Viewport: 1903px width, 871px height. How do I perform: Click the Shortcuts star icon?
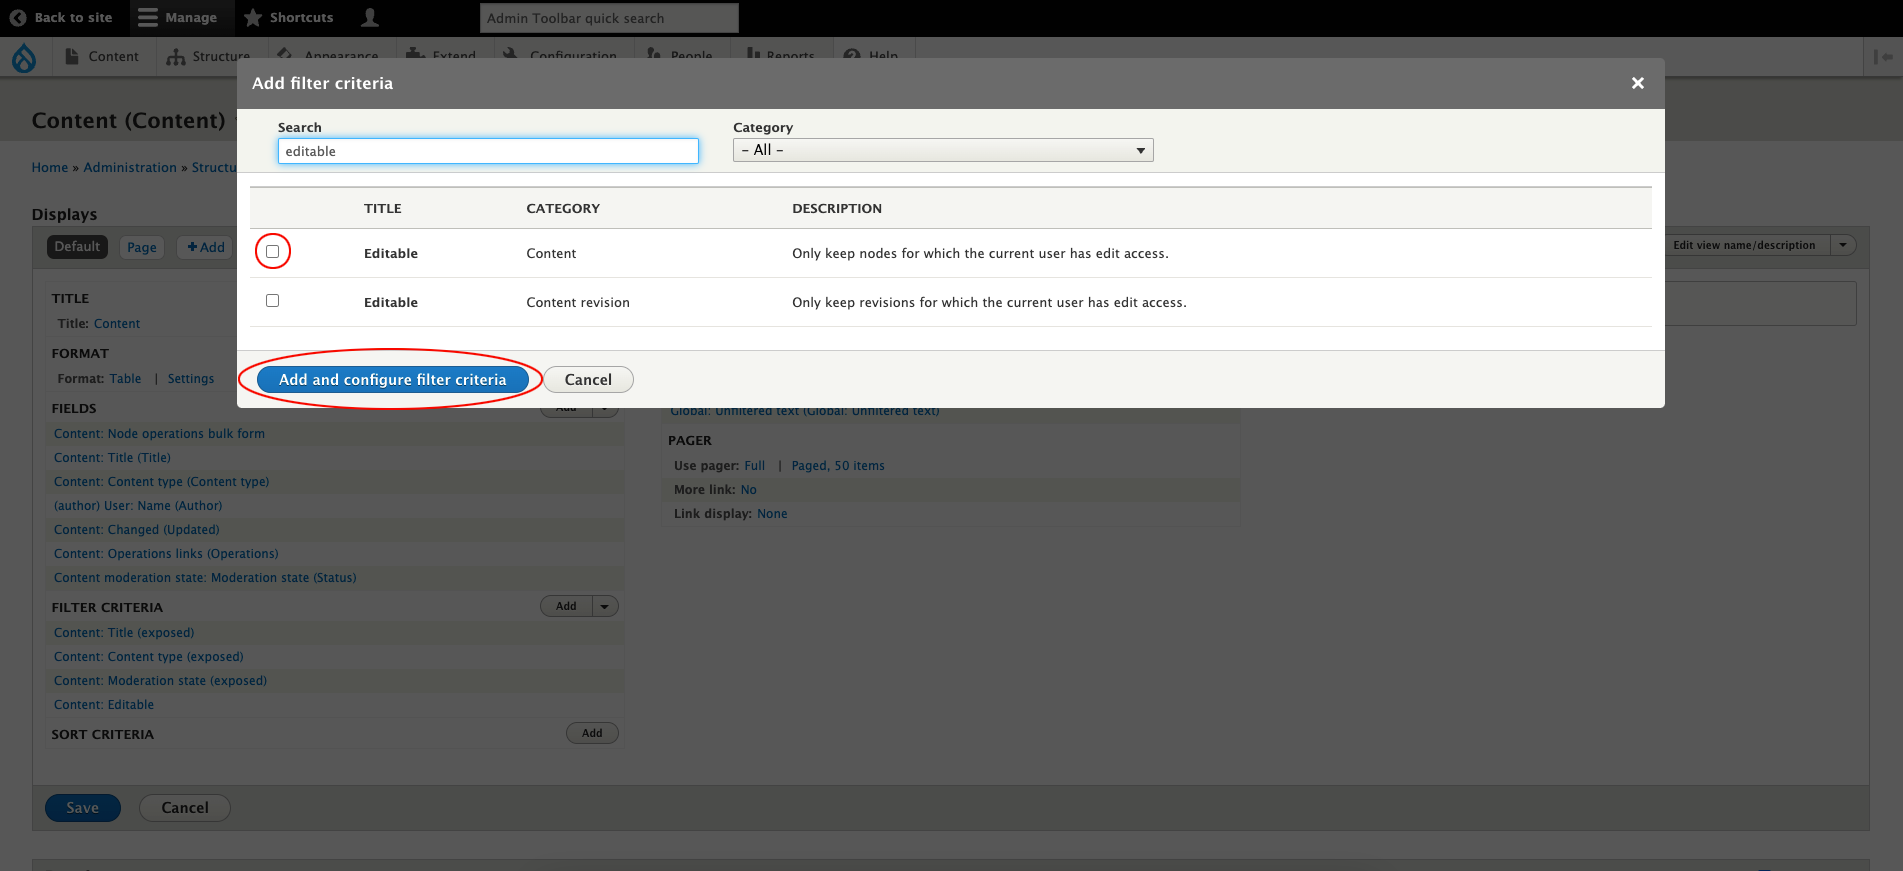[253, 17]
